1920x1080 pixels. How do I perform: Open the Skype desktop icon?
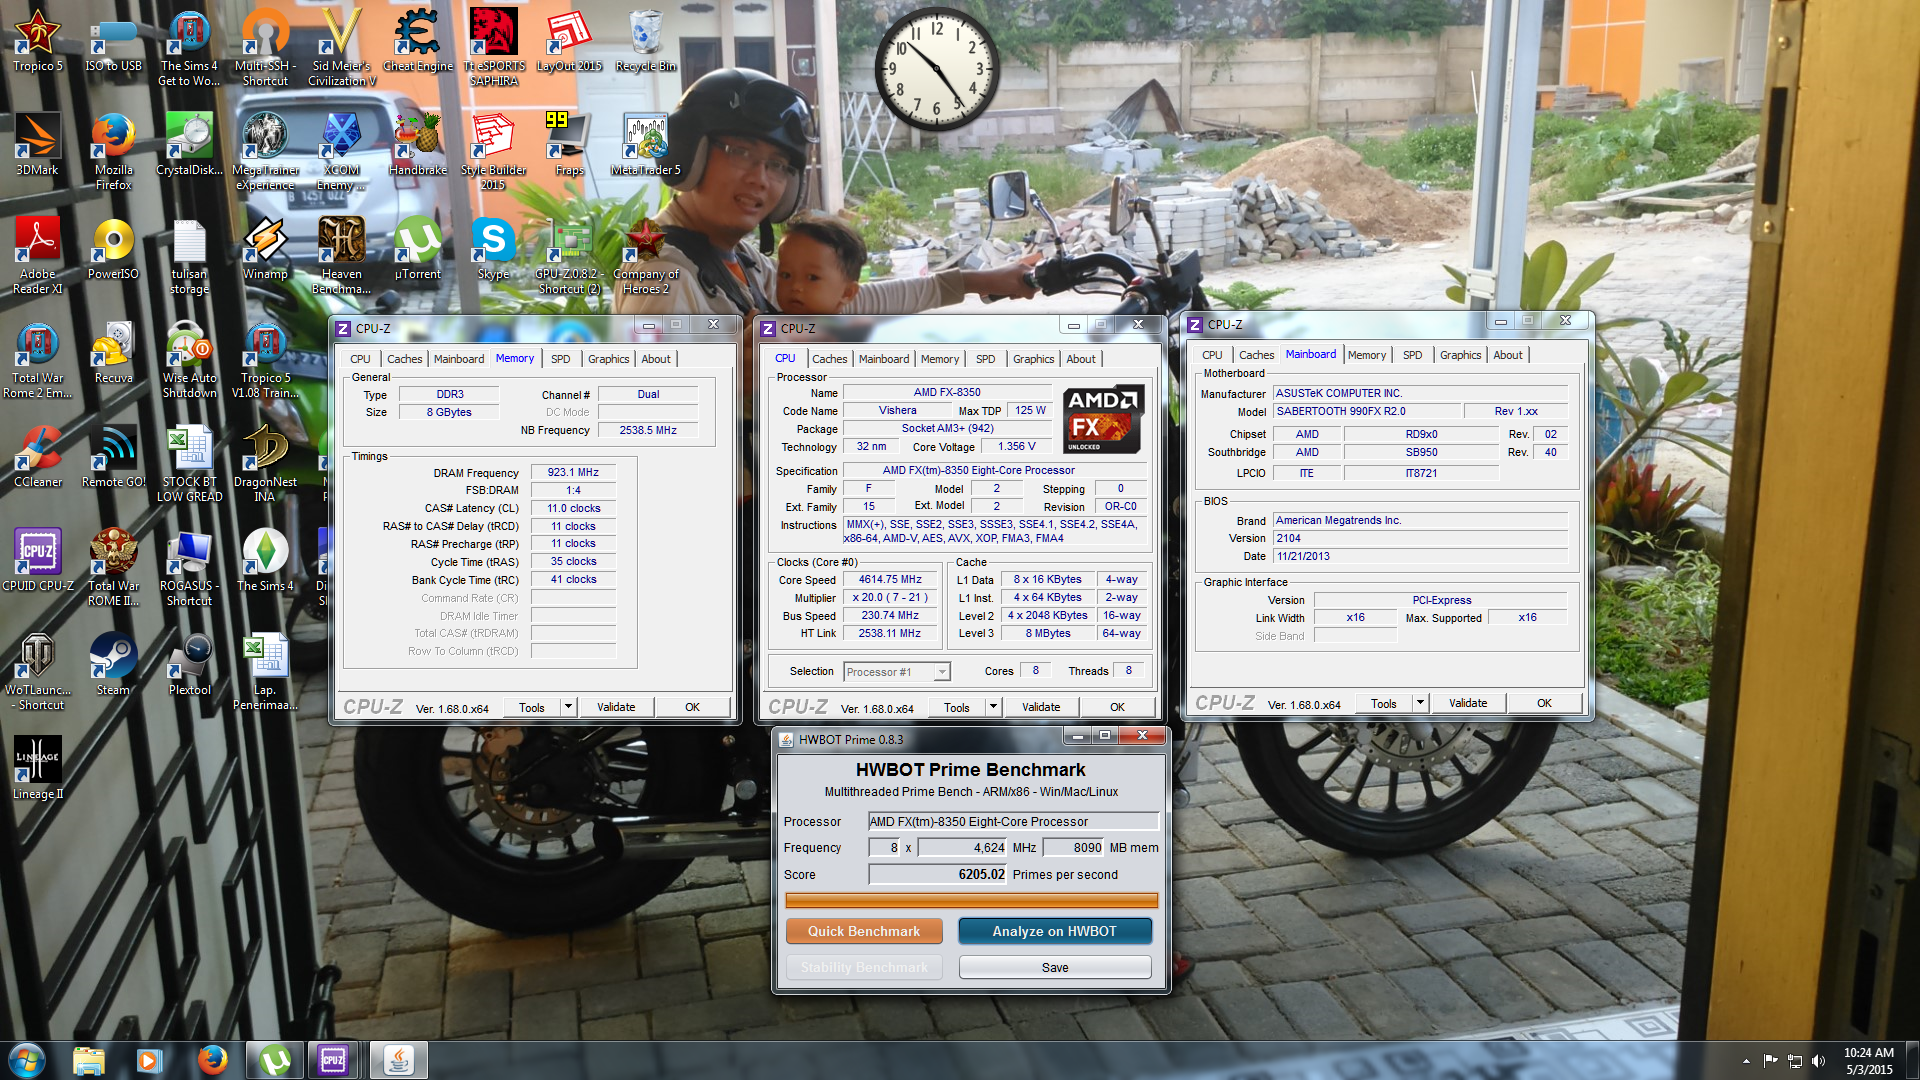(x=493, y=250)
